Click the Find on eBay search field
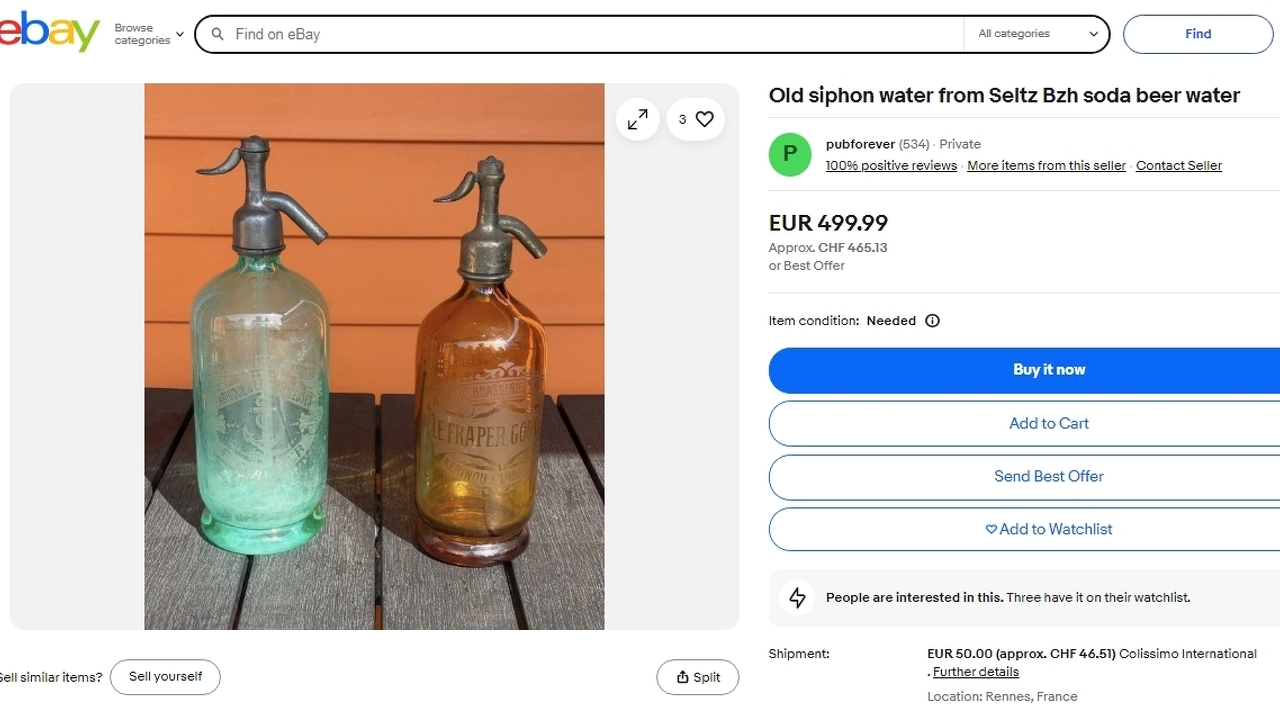 [590, 34]
